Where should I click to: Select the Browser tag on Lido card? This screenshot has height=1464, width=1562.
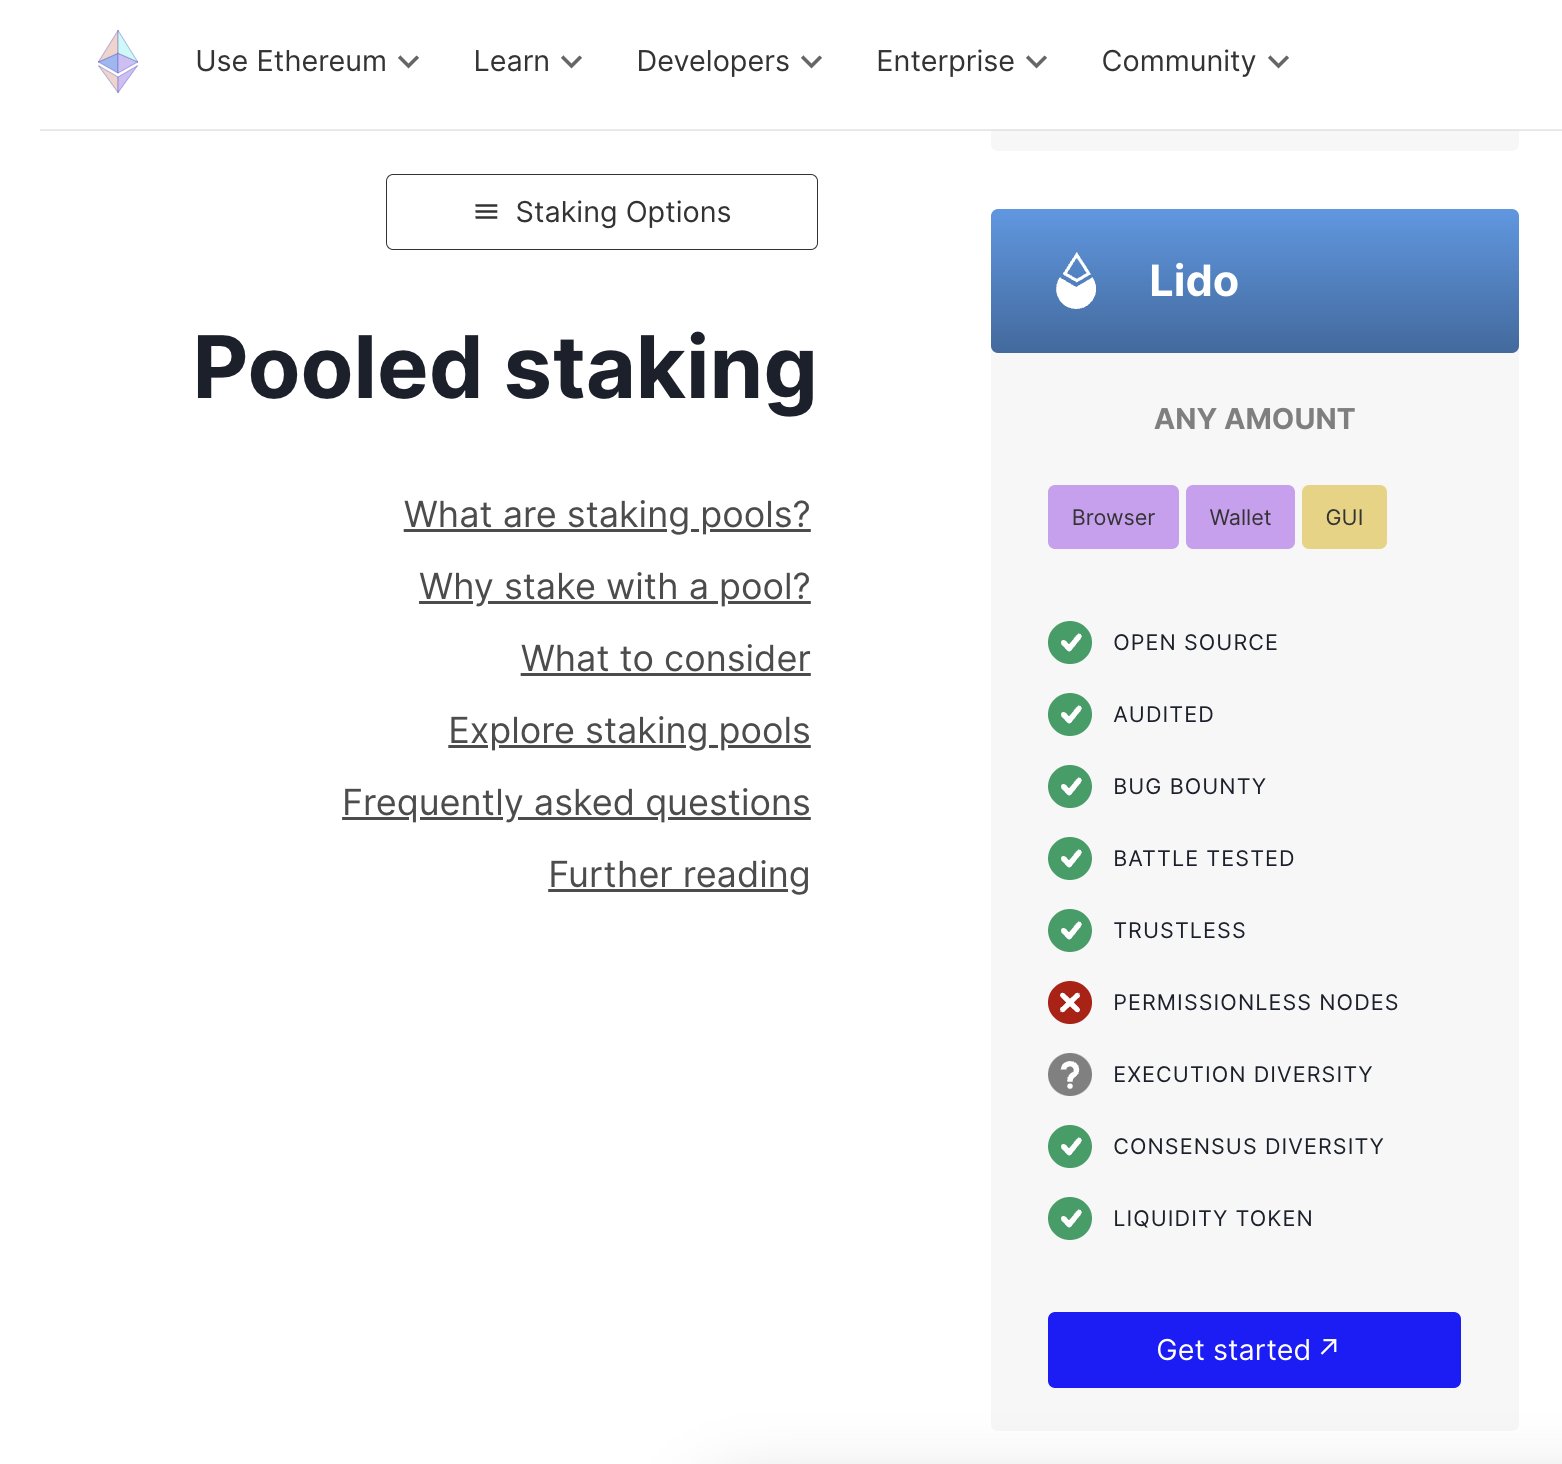(1112, 517)
